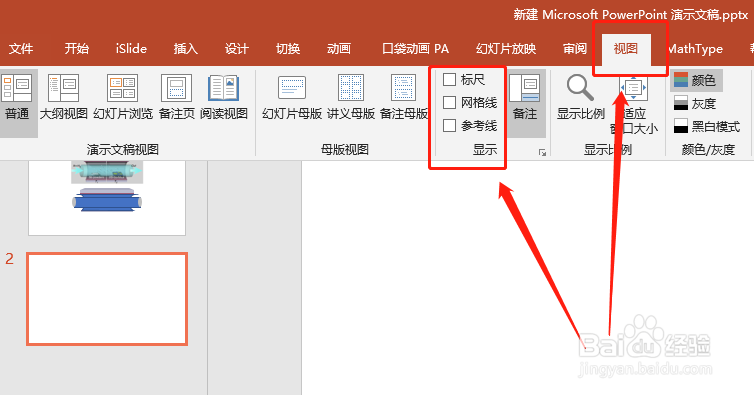Open the MathType tab
754x395 pixels.
point(695,49)
